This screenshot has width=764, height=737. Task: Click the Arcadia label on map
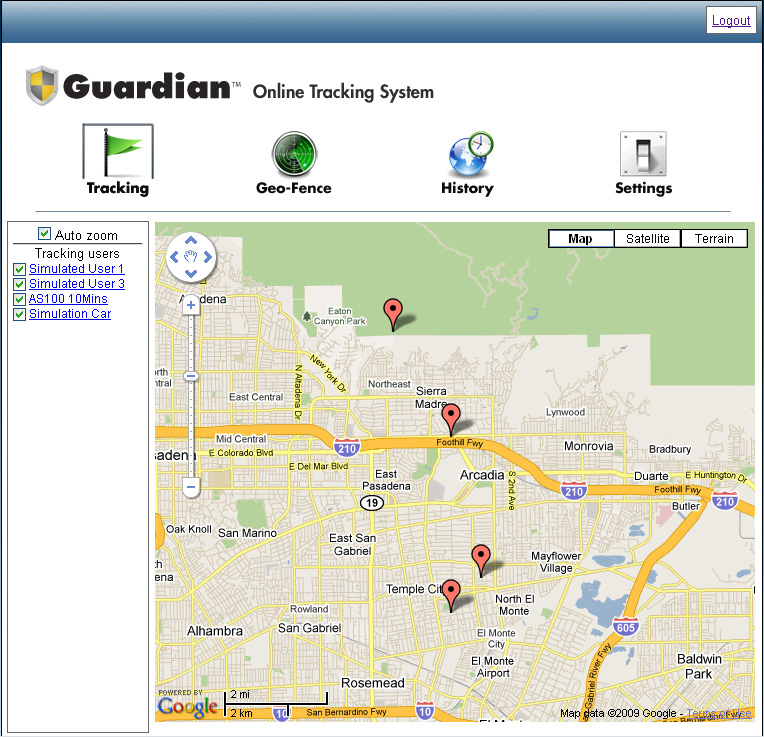click(482, 475)
